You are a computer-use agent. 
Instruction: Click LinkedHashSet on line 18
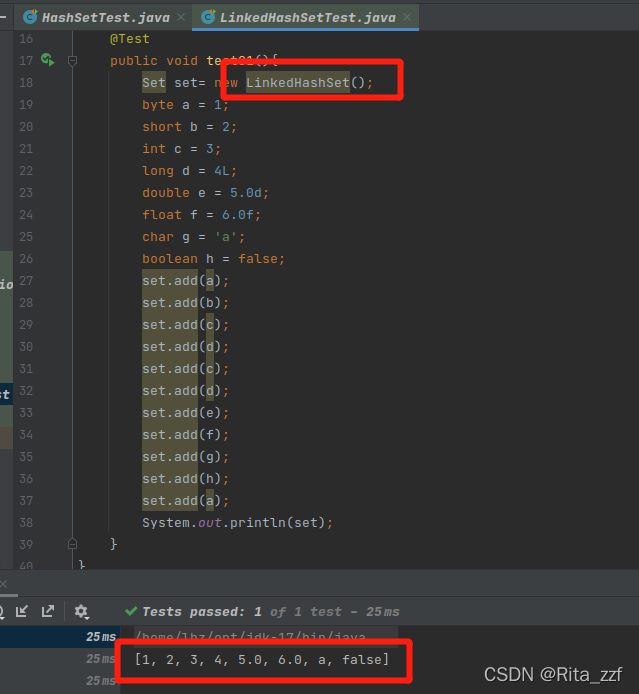click(298, 82)
